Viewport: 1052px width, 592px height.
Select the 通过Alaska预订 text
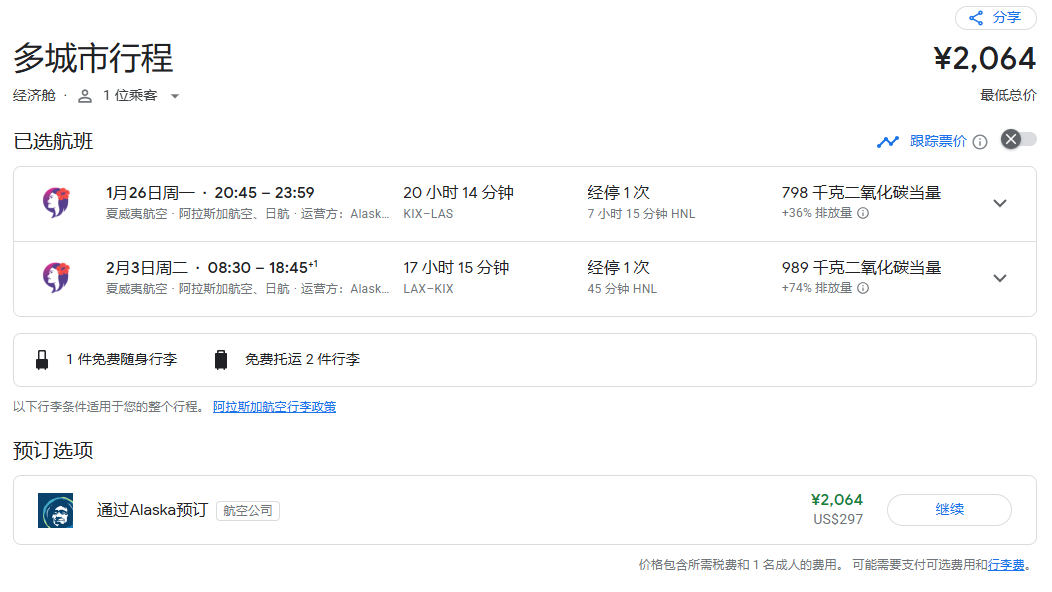tap(152, 510)
